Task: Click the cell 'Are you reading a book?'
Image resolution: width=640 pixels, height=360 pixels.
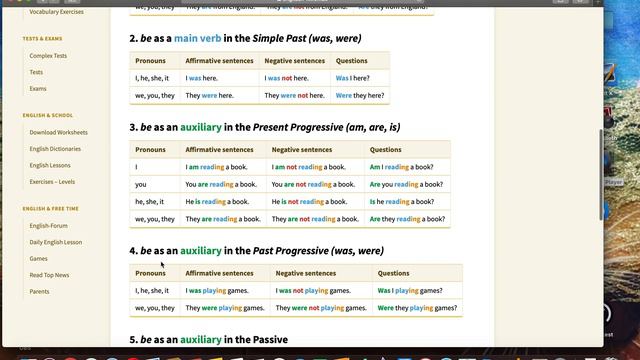Action: (407, 184)
